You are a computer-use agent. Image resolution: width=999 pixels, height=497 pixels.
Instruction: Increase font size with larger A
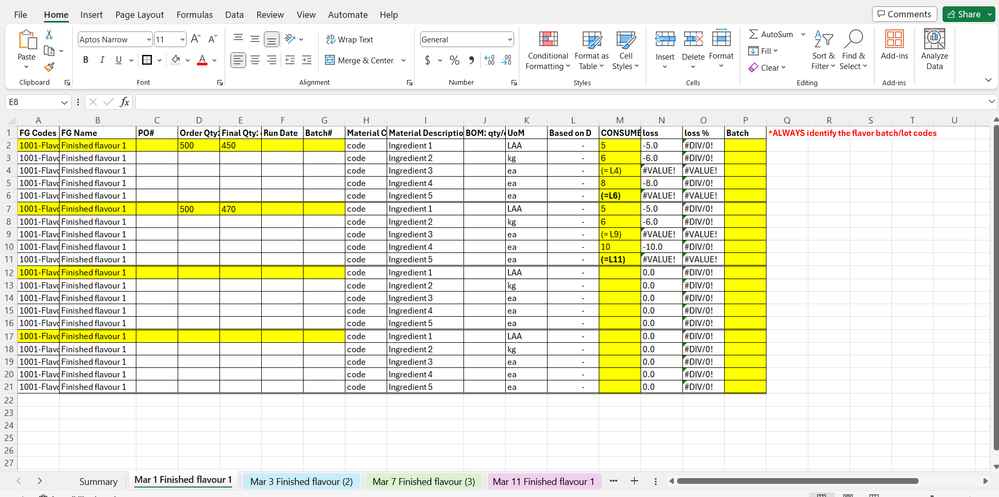coord(196,40)
